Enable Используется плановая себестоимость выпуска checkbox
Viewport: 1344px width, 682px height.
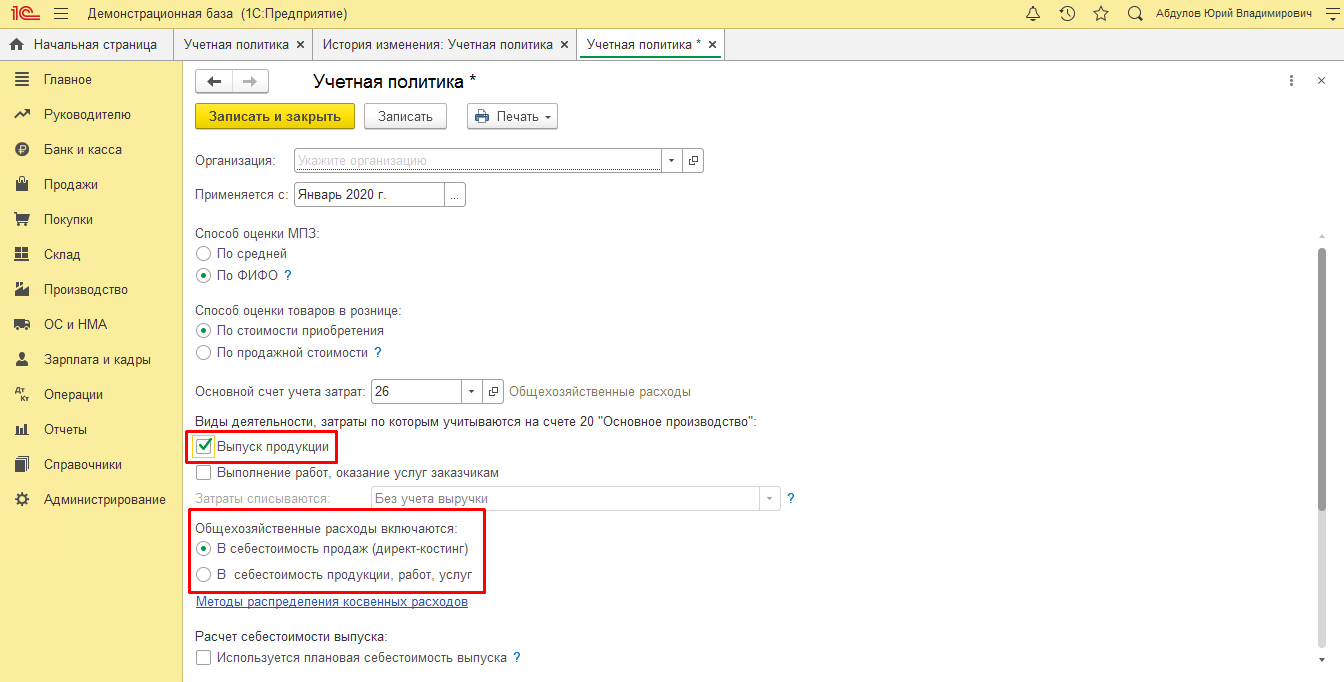point(204,658)
